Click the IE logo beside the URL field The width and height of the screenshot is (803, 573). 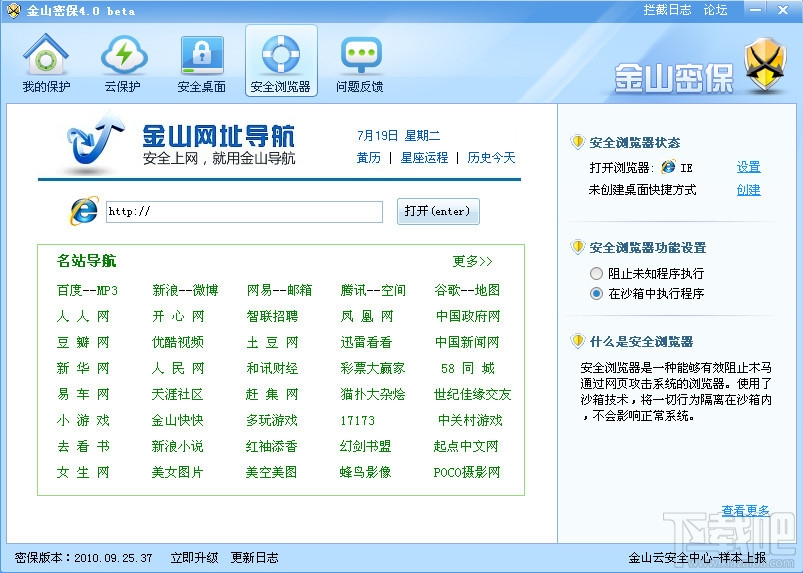point(84,210)
